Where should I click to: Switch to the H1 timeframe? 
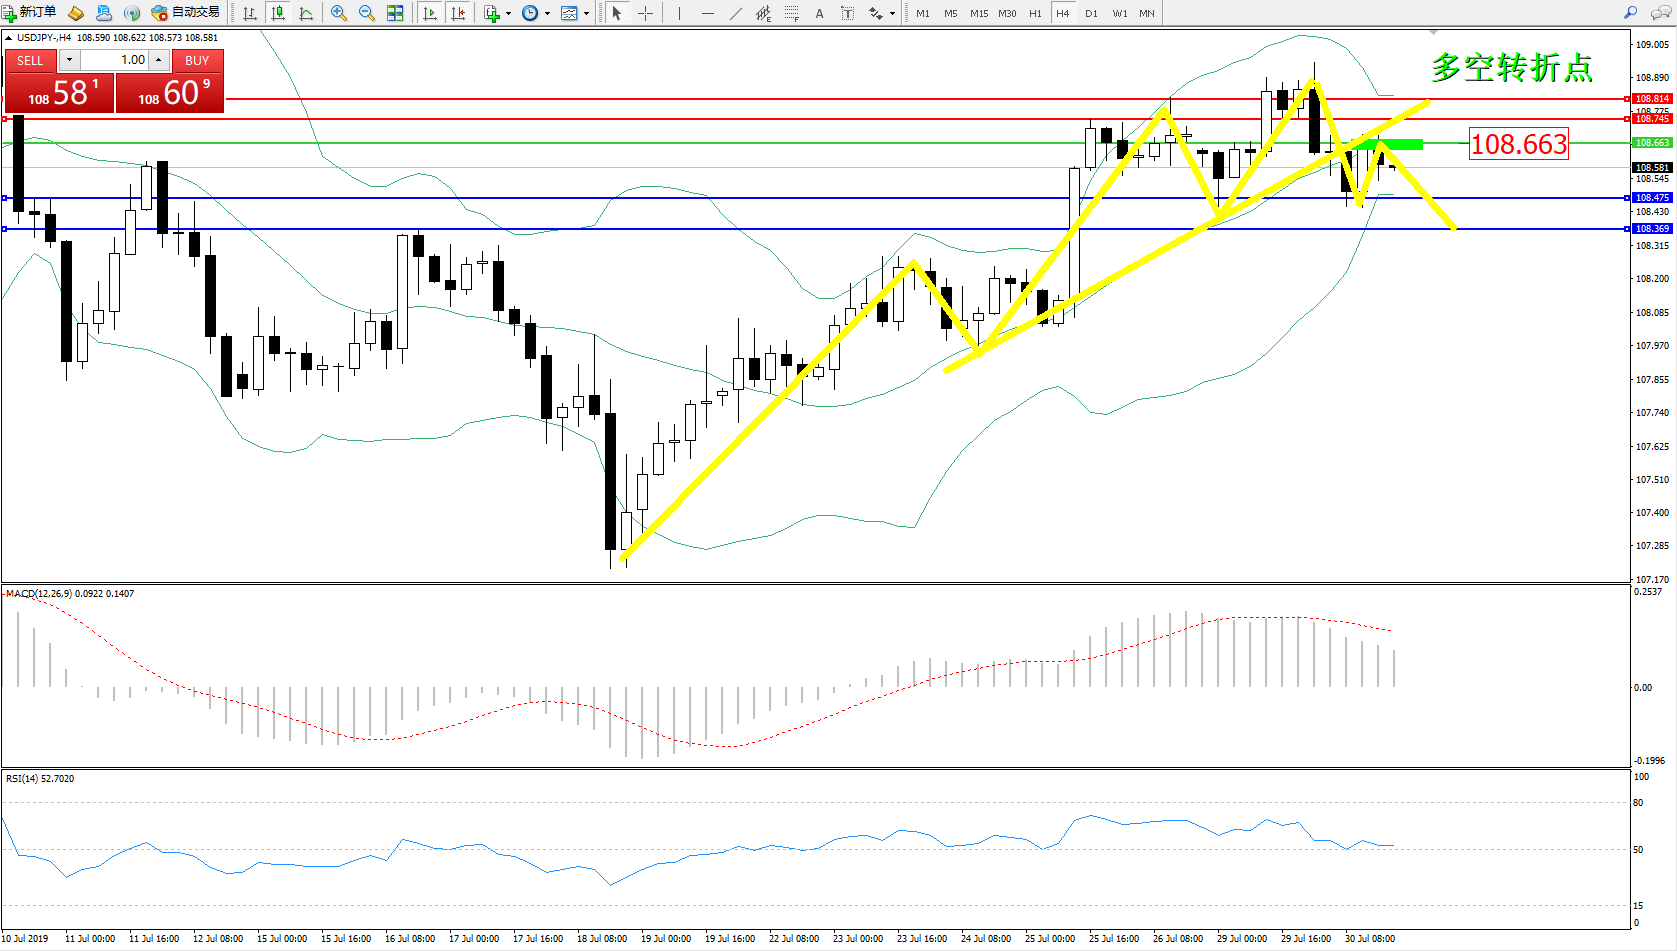[x=1035, y=13]
